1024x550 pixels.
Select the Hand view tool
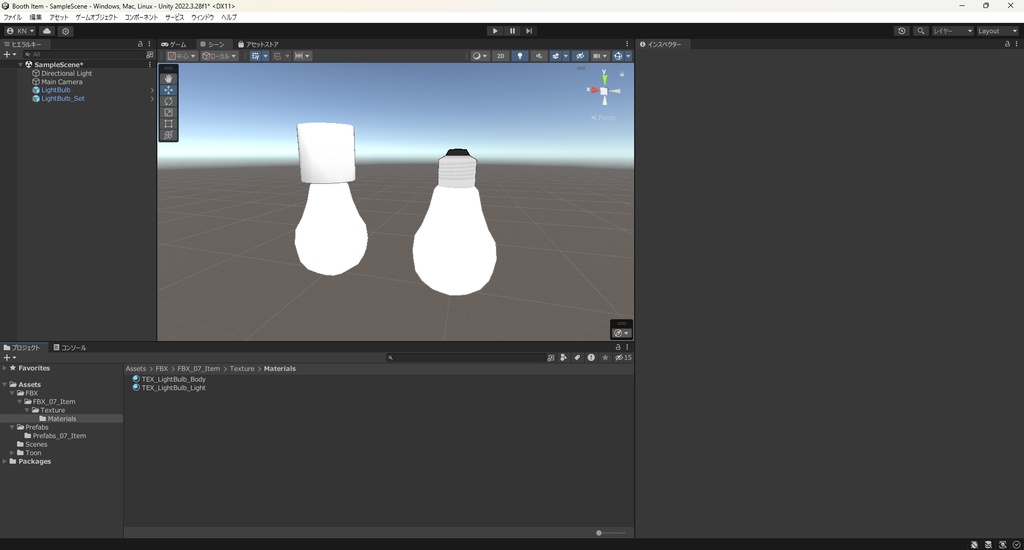(x=168, y=78)
